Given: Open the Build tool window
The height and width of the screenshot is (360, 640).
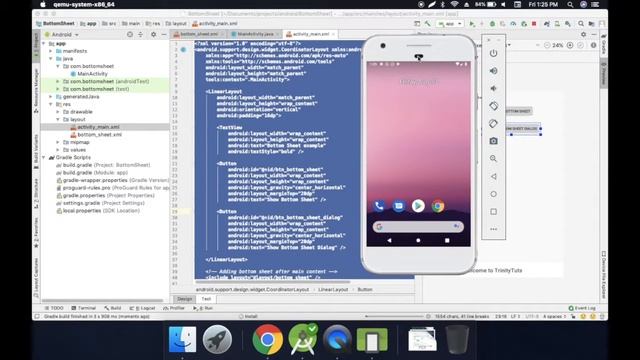Looking at the screenshot, I should coord(113,308).
